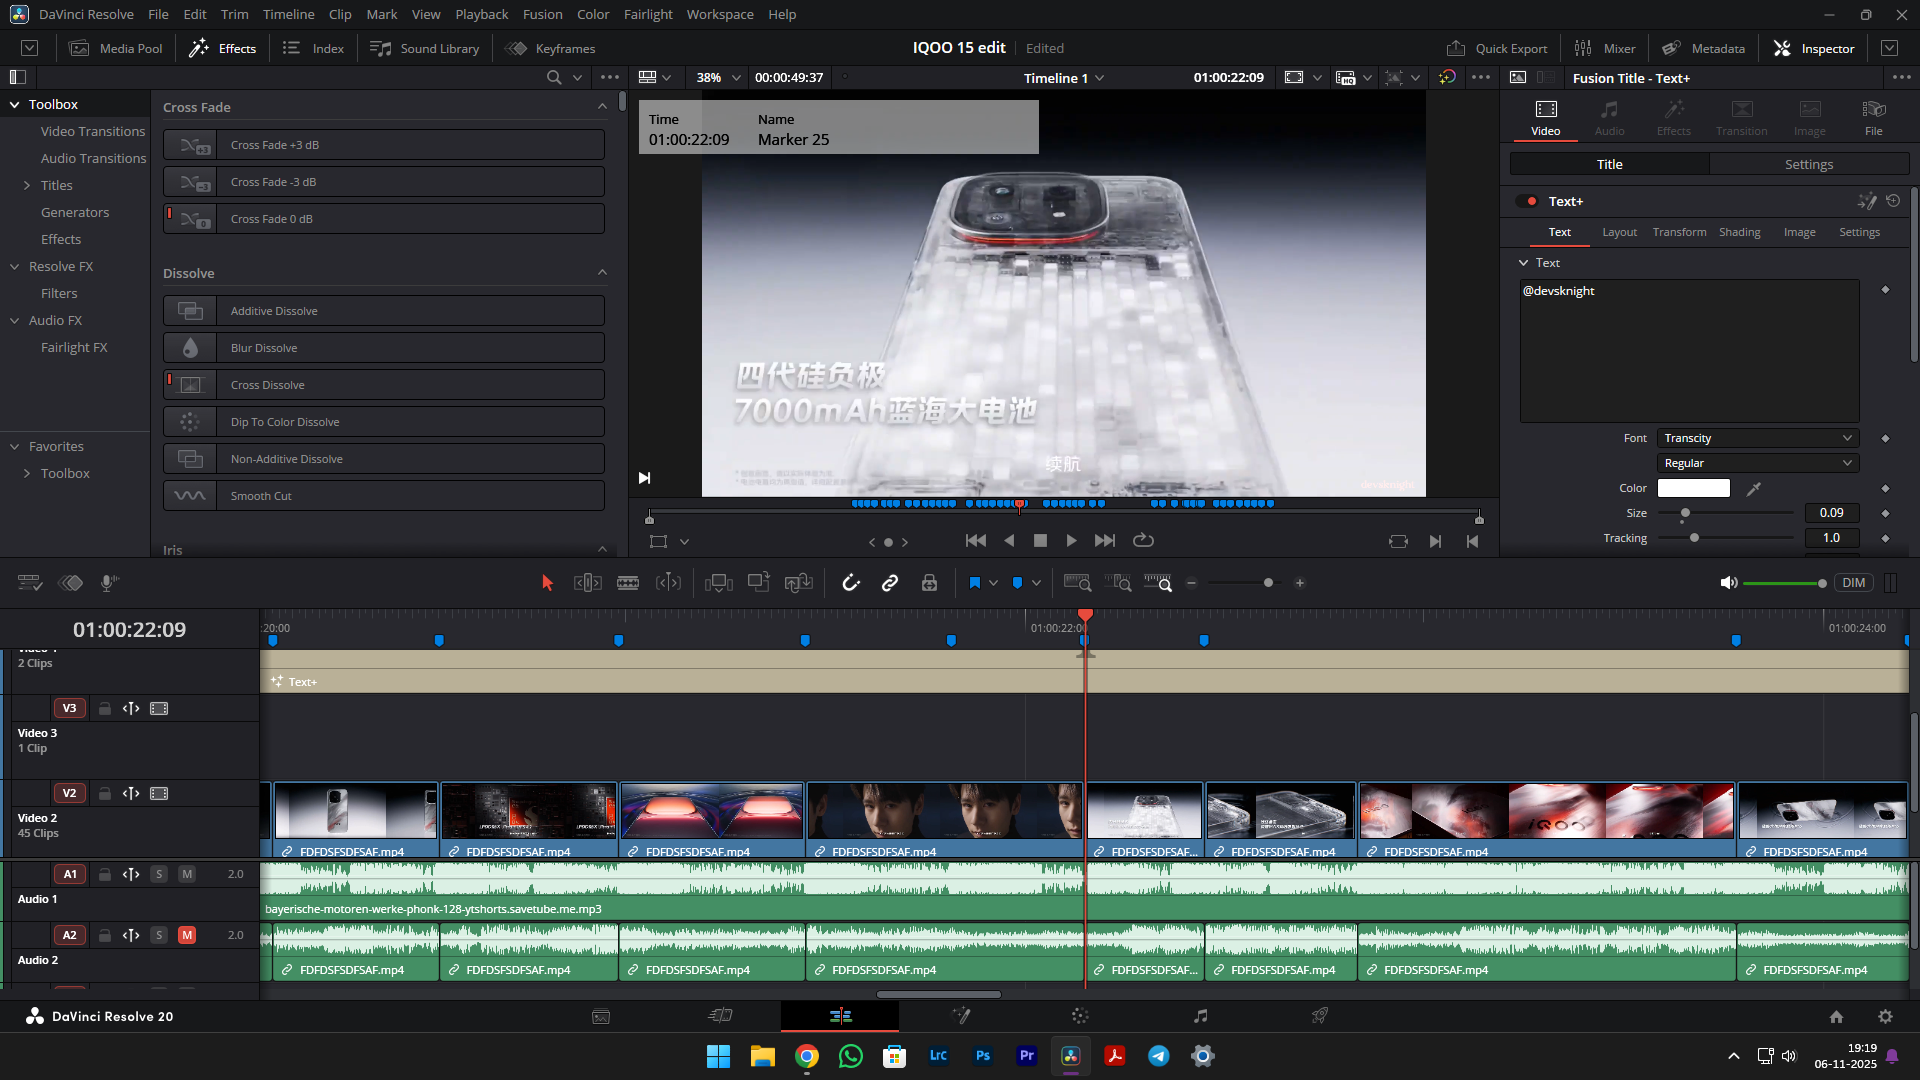
Task: Toggle the Snapping magnet icon
Action: [x=851, y=583]
